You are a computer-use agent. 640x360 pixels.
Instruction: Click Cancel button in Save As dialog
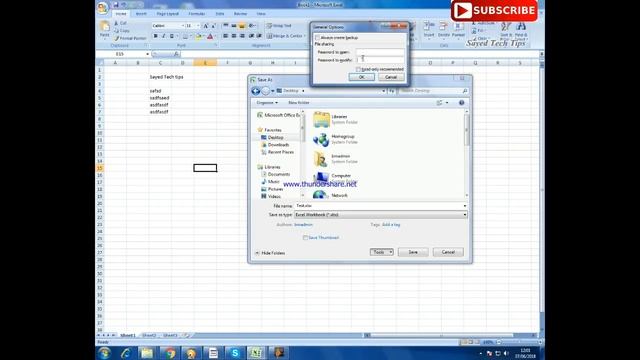pyautogui.click(x=448, y=252)
